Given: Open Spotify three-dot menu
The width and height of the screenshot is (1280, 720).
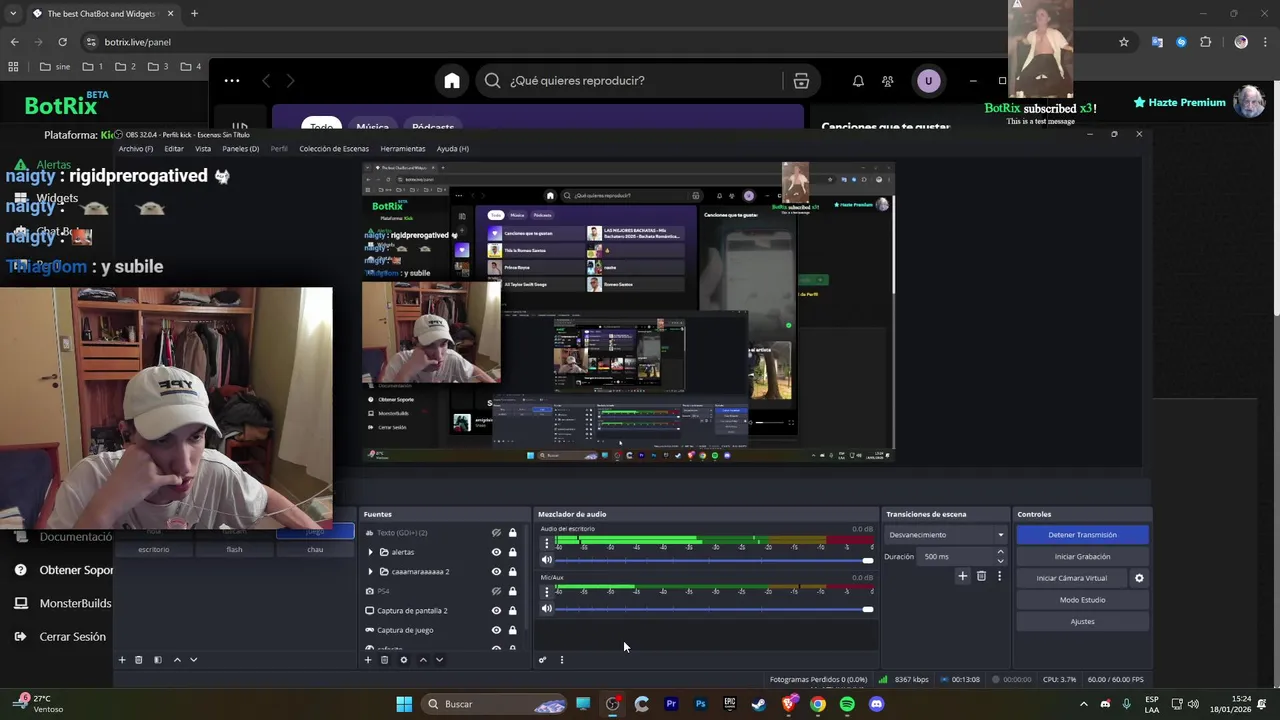Looking at the screenshot, I should coord(232,81).
